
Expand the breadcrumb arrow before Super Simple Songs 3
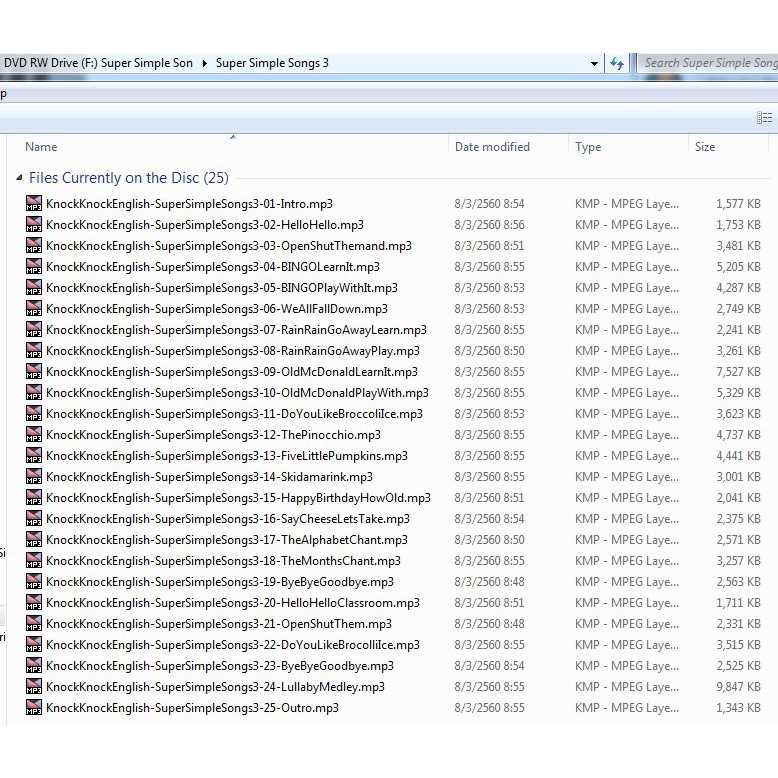(205, 63)
